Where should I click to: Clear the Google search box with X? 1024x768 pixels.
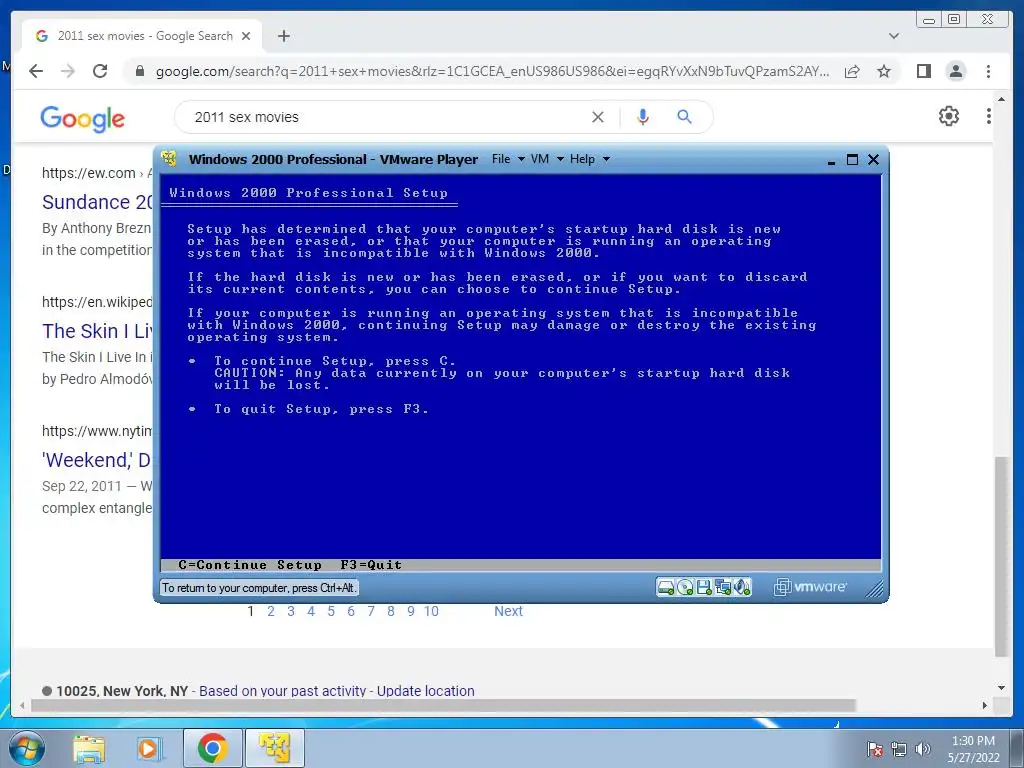click(598, 117)
